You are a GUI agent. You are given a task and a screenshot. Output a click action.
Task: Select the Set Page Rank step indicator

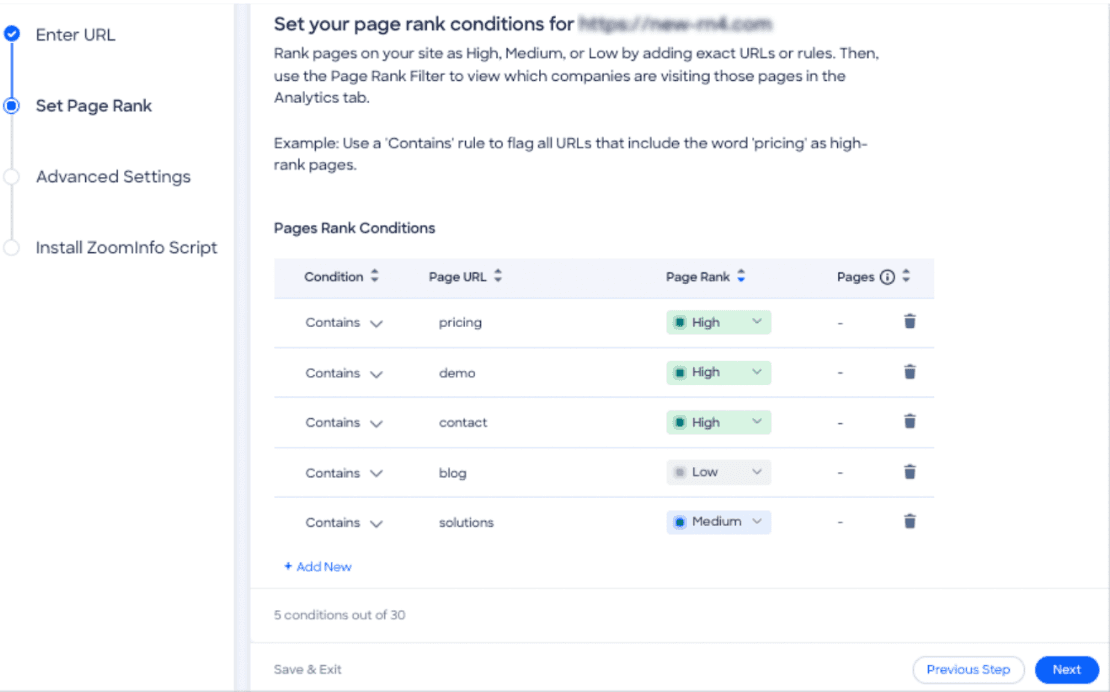click(x=12, y=105)
